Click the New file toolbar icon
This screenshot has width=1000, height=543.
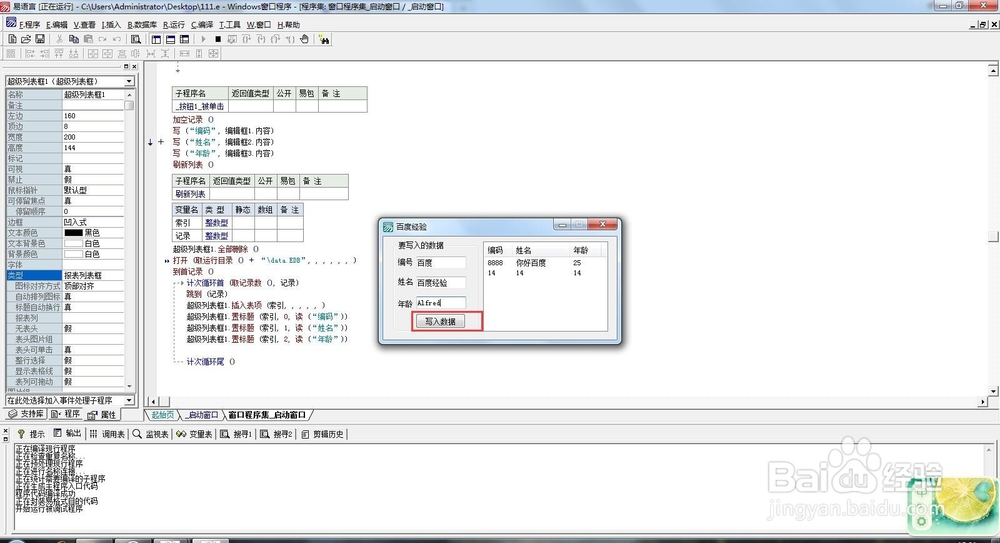(x=12, y=39)
